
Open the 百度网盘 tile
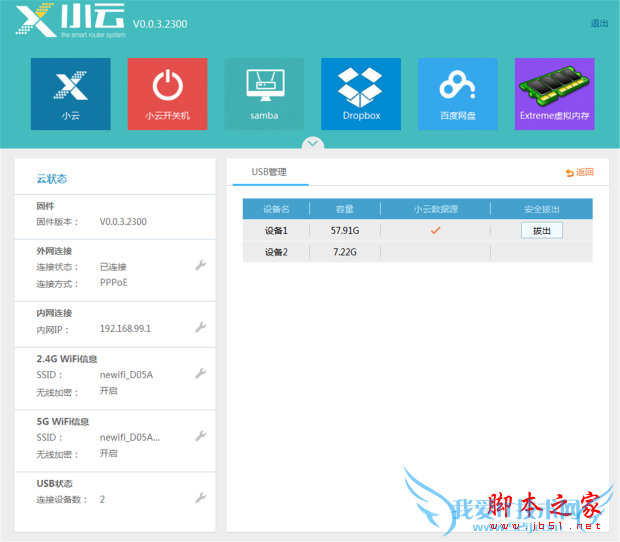pyautogui.click(x=458, y=94)
